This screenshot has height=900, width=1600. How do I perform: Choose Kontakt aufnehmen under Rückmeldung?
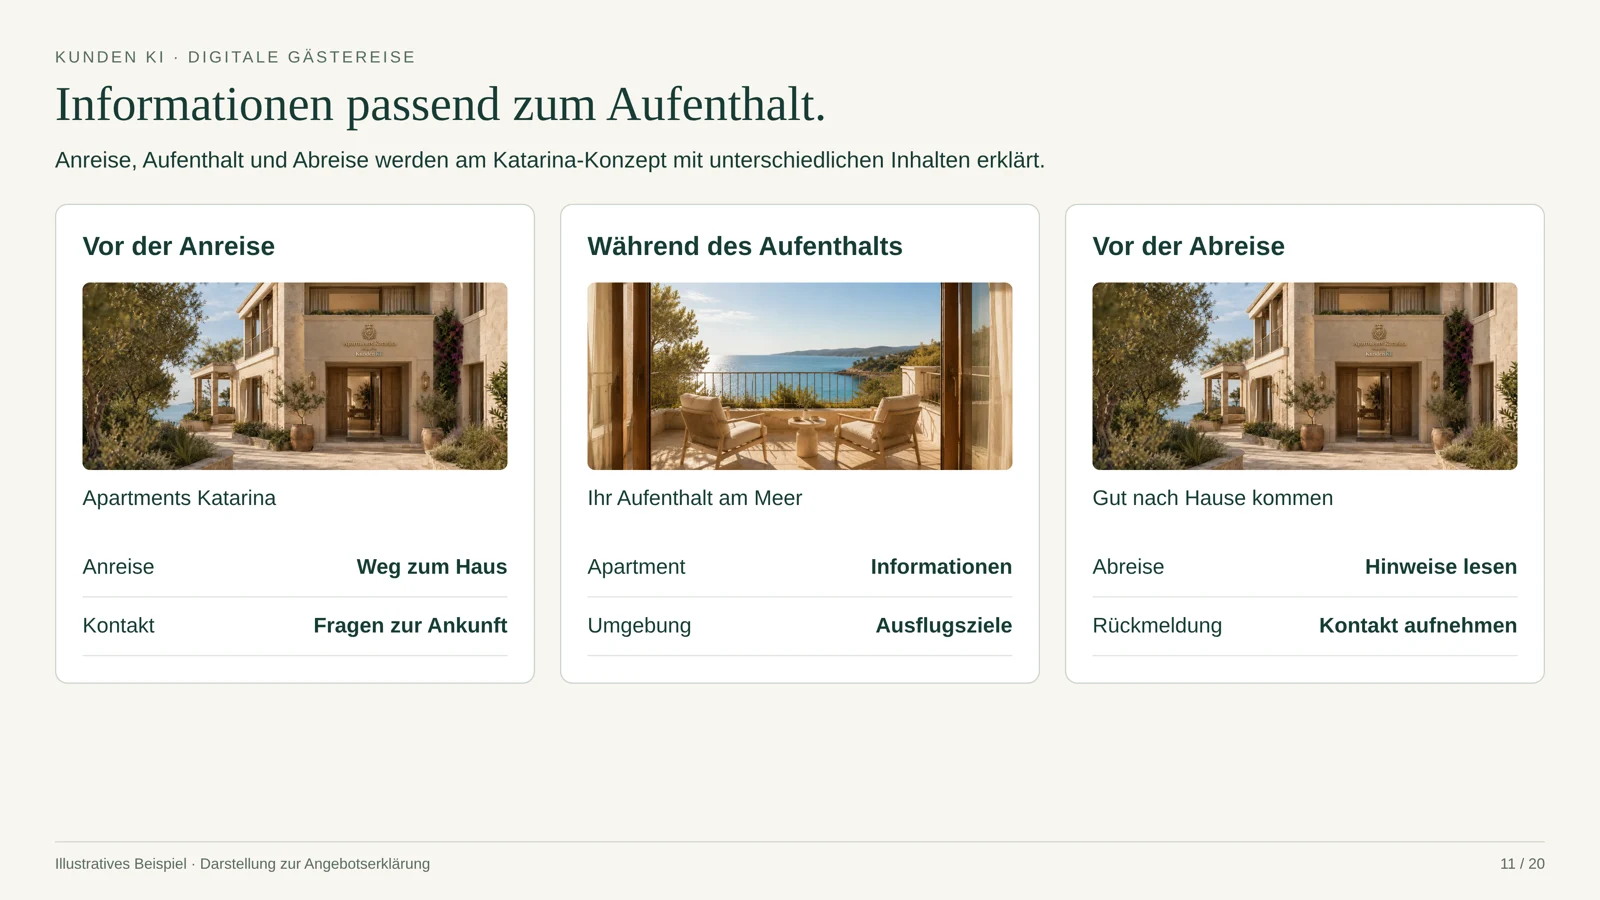click(x=1418, y=626)
